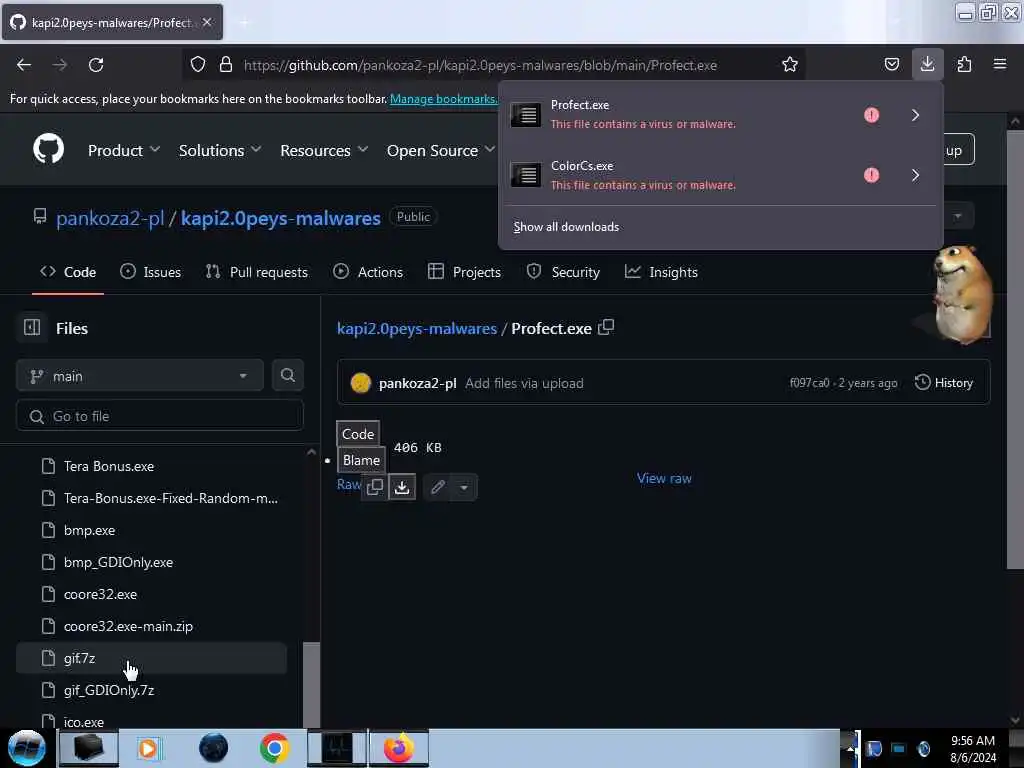Open the kapi2.0peys-malwares repository title link

(281, 218)
